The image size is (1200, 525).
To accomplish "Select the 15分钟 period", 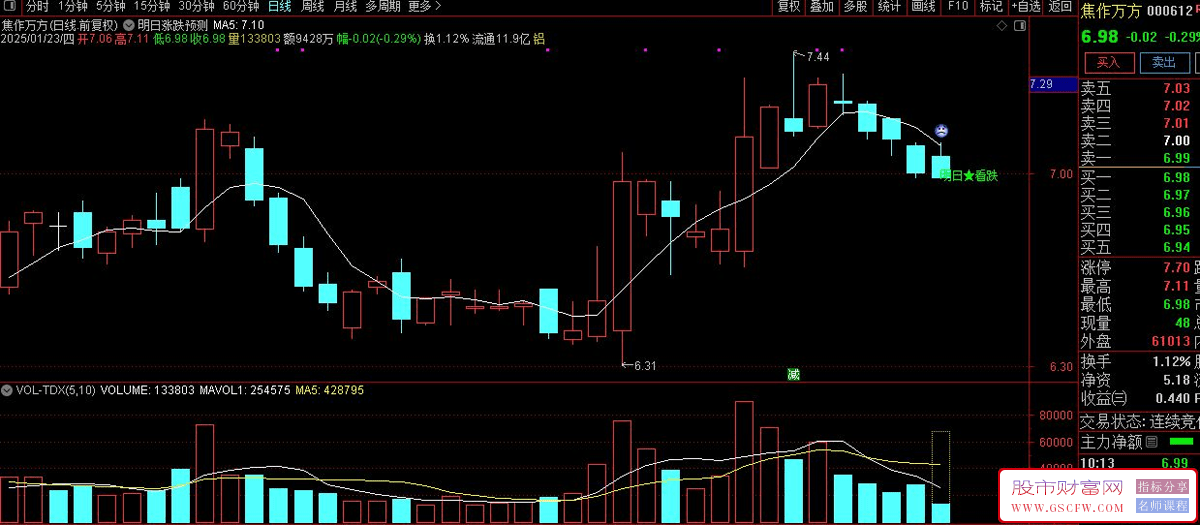I will click(x=152, y=6).
